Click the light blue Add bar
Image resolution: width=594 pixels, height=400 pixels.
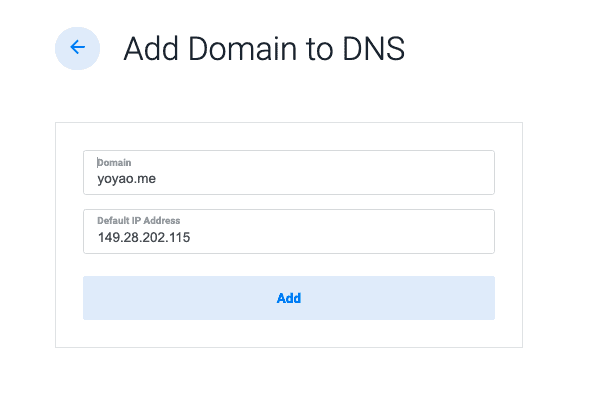(289, 298)
